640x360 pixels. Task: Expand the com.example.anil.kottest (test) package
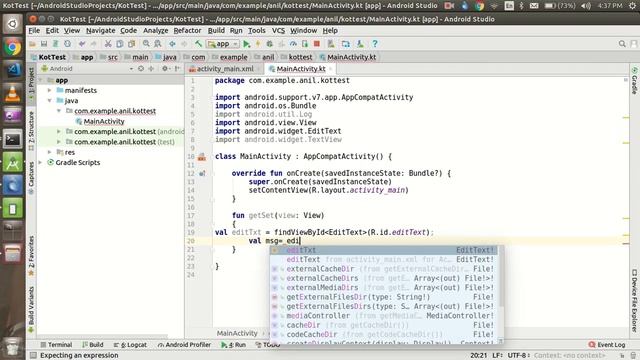click(x=59, y=142)
